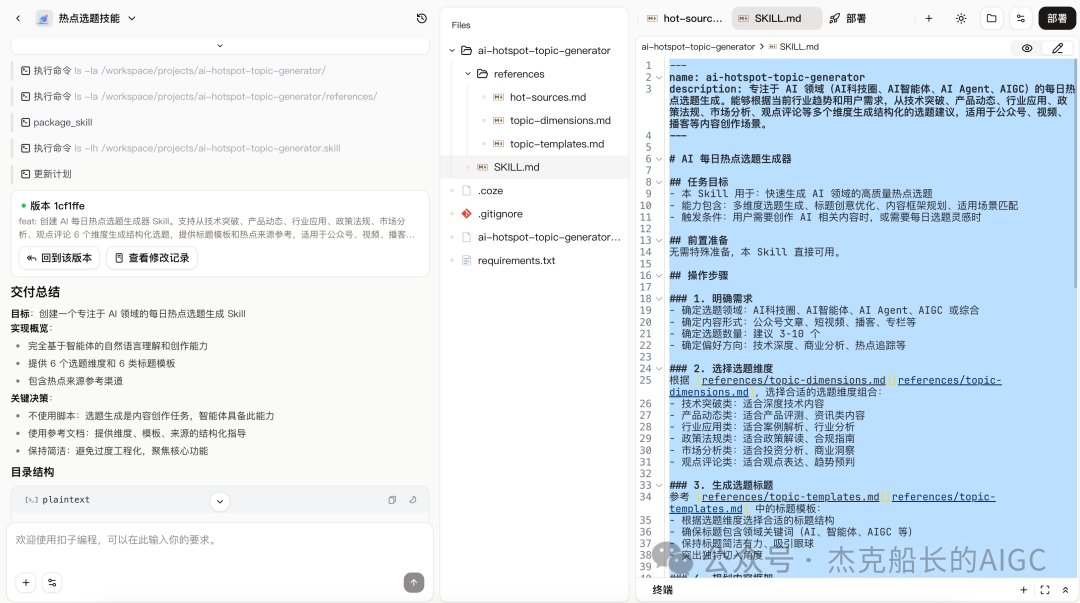
Task: Switch to the hot-sourc... tab
Action: coord(685,19)
